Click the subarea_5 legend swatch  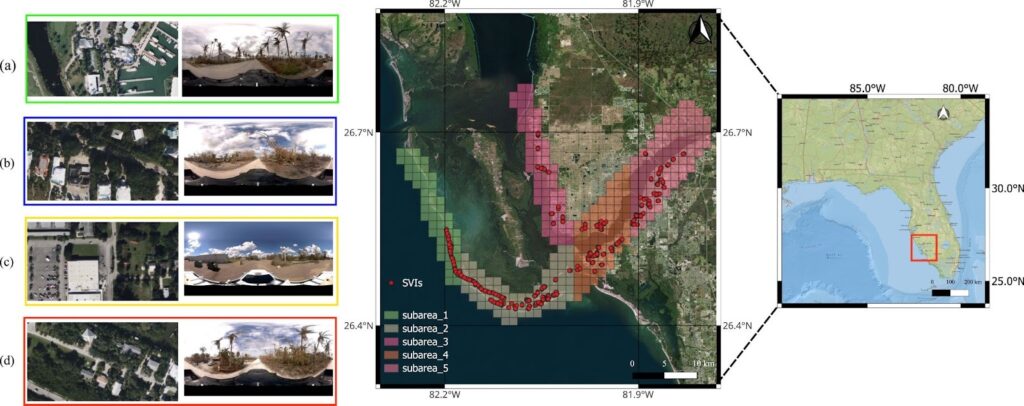(x=394, y=369)
